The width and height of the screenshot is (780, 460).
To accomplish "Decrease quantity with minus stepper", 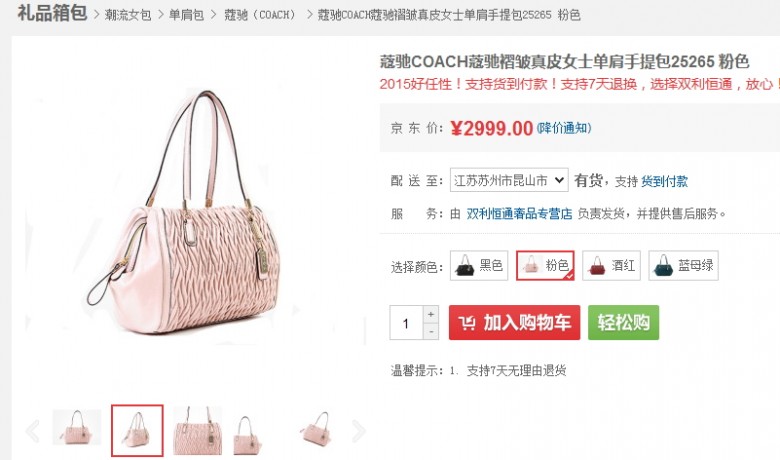I will pyautogui.click(x=431, y=331).
